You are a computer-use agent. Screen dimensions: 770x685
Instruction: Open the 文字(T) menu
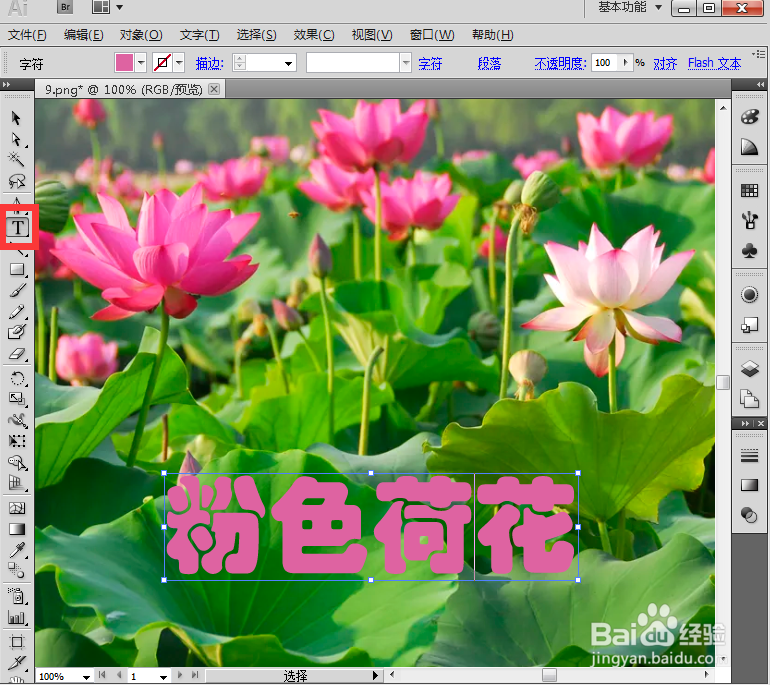pos(199,35)
